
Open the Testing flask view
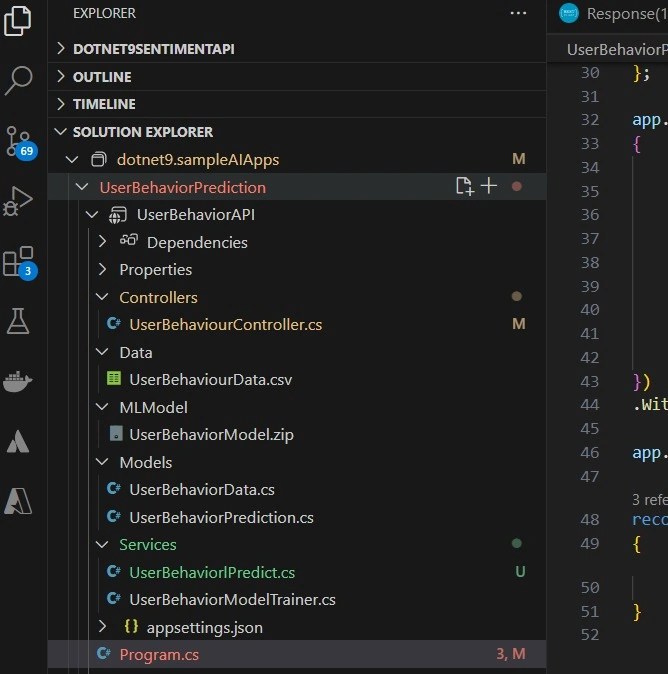18,321
